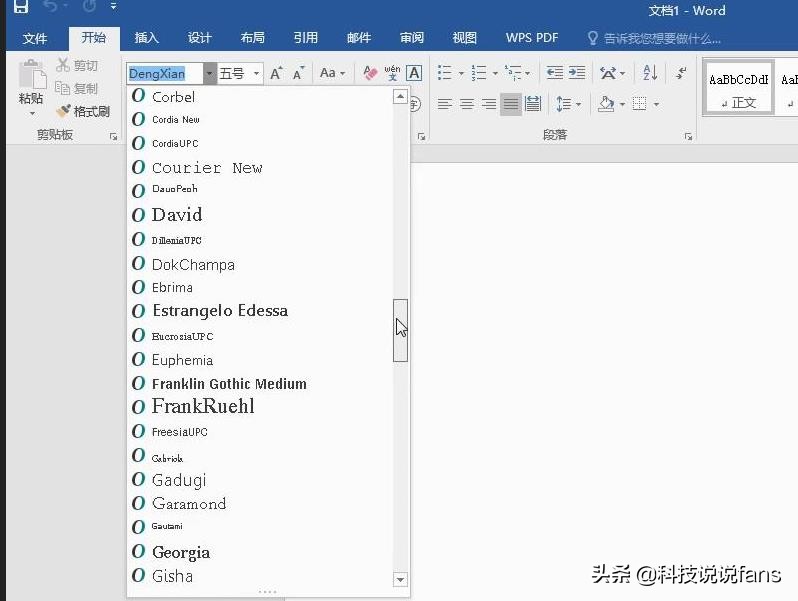
Task: Open the paragraph dialog launcher
Action: [688, 136]
